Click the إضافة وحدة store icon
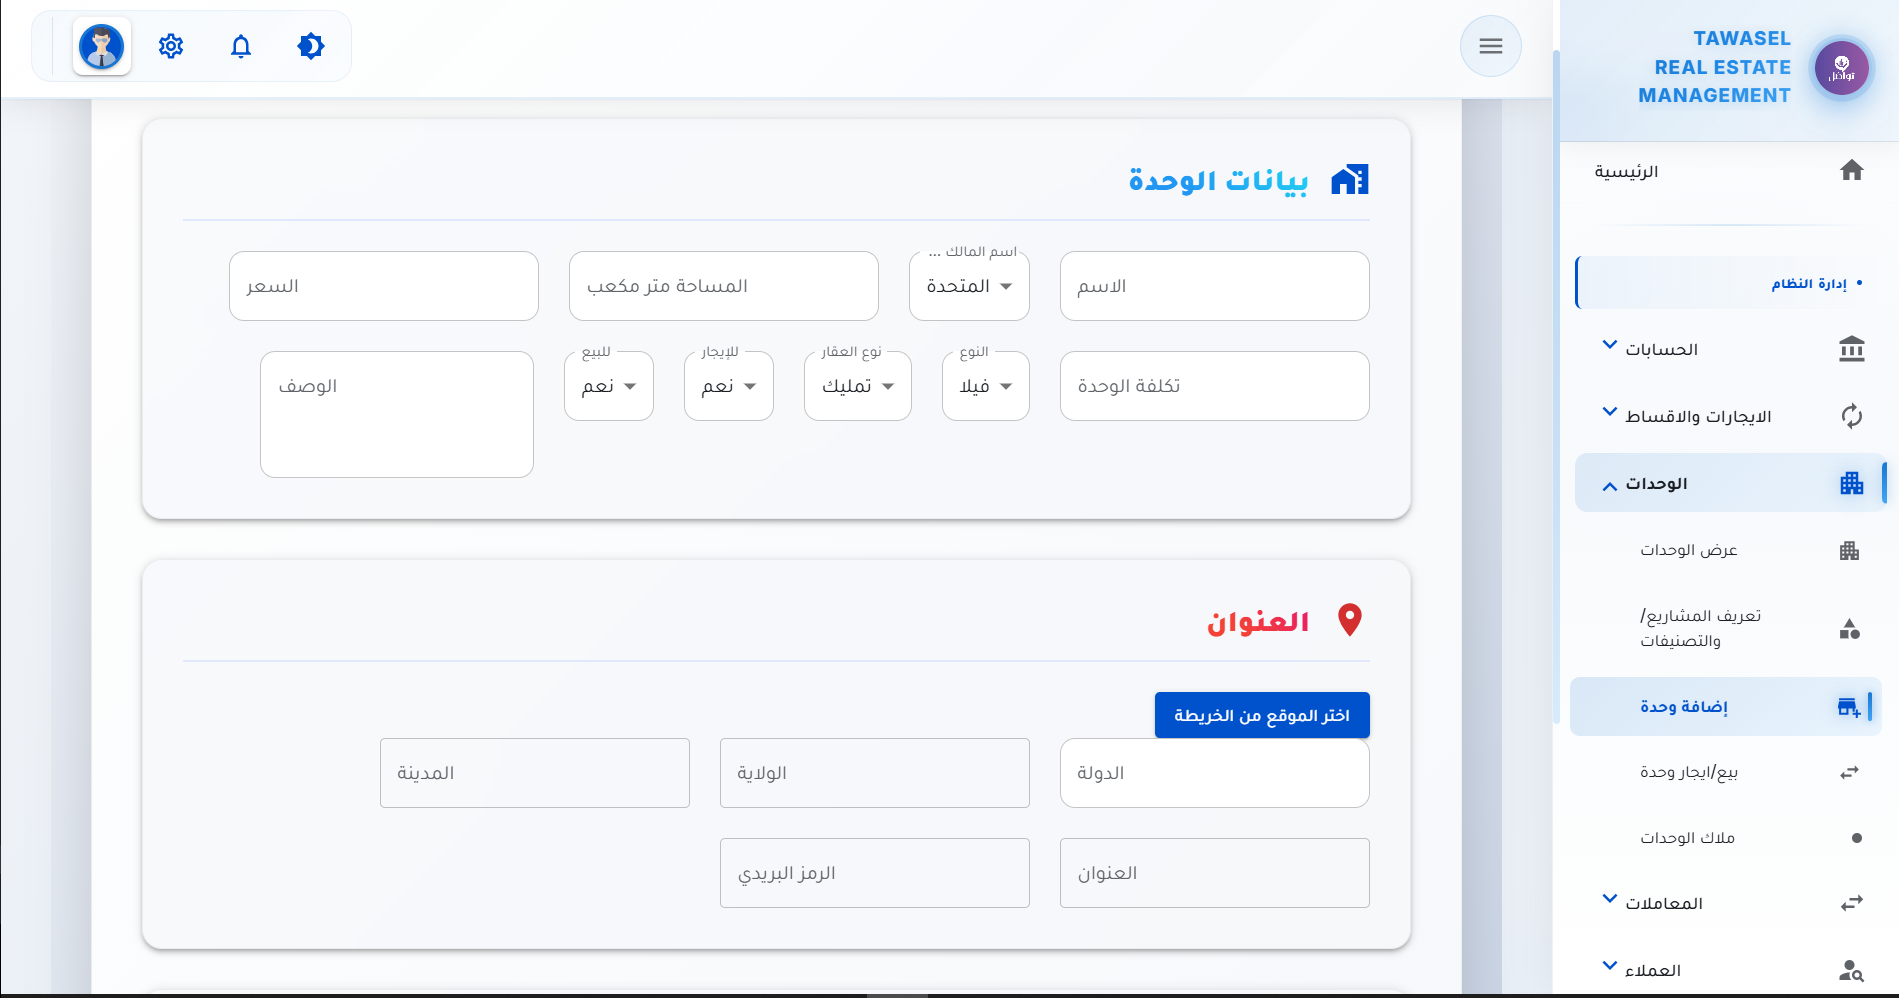The height and width of the screenshot is (998, 1899). tap(1849, 707)
